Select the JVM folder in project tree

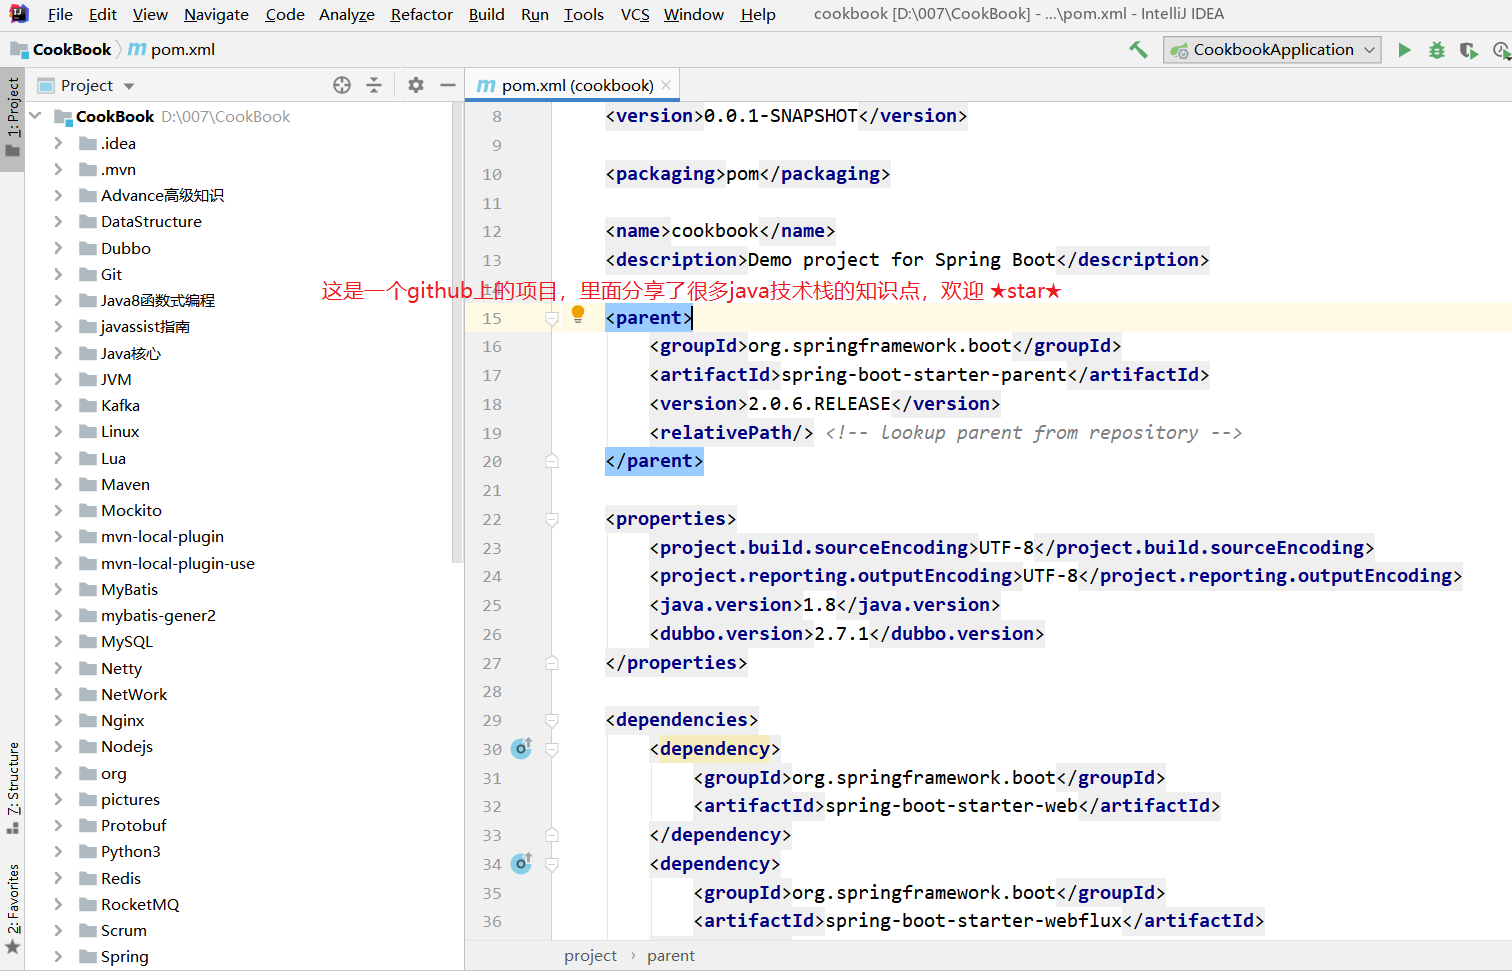tap(116, 379)
